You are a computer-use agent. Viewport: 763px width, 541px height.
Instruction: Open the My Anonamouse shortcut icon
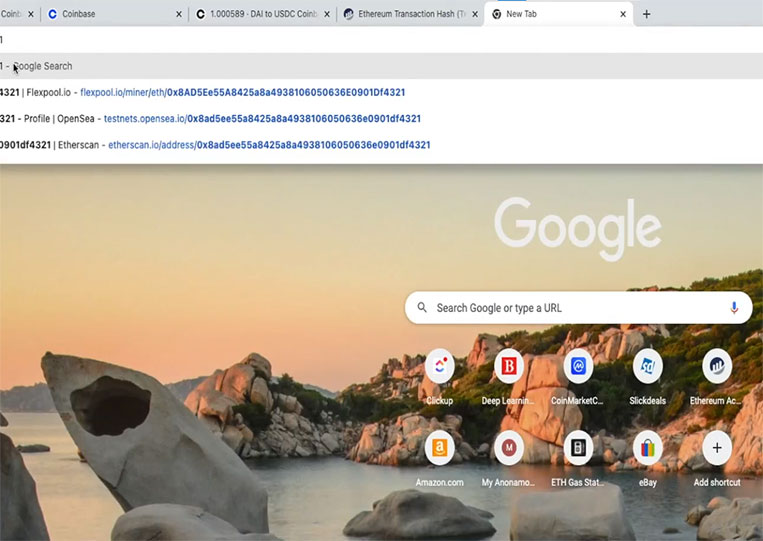(x=509, y=448)
